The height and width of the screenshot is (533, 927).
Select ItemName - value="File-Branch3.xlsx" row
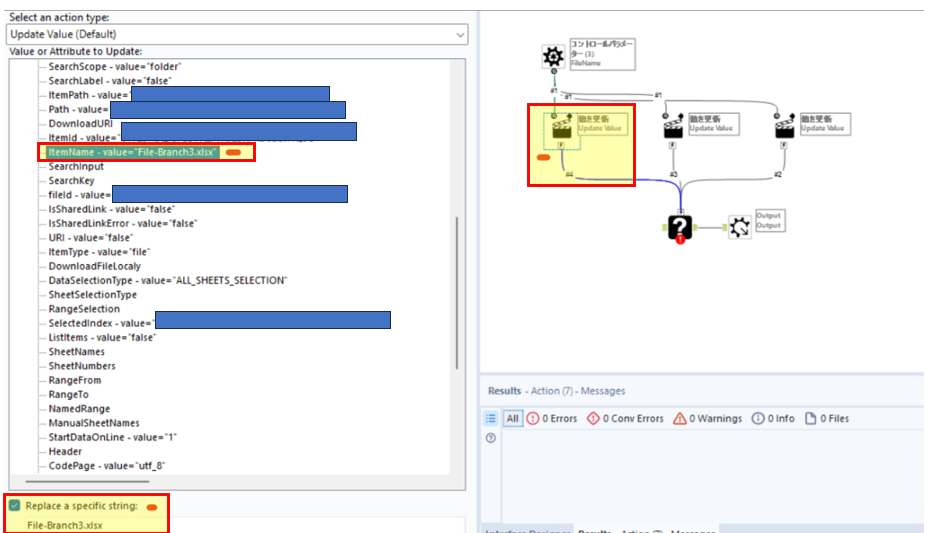coord(132,152)
